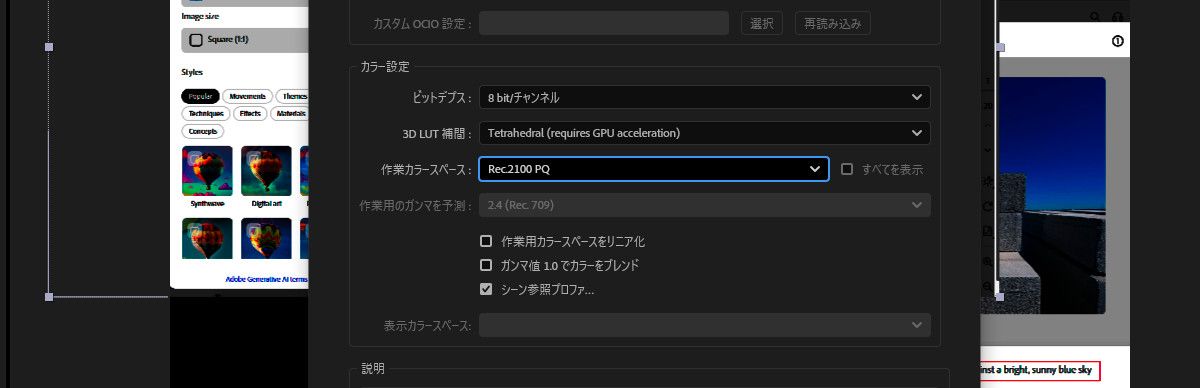Check ガンマ値 1.0 でカラーをブレンド

point(486,265)
